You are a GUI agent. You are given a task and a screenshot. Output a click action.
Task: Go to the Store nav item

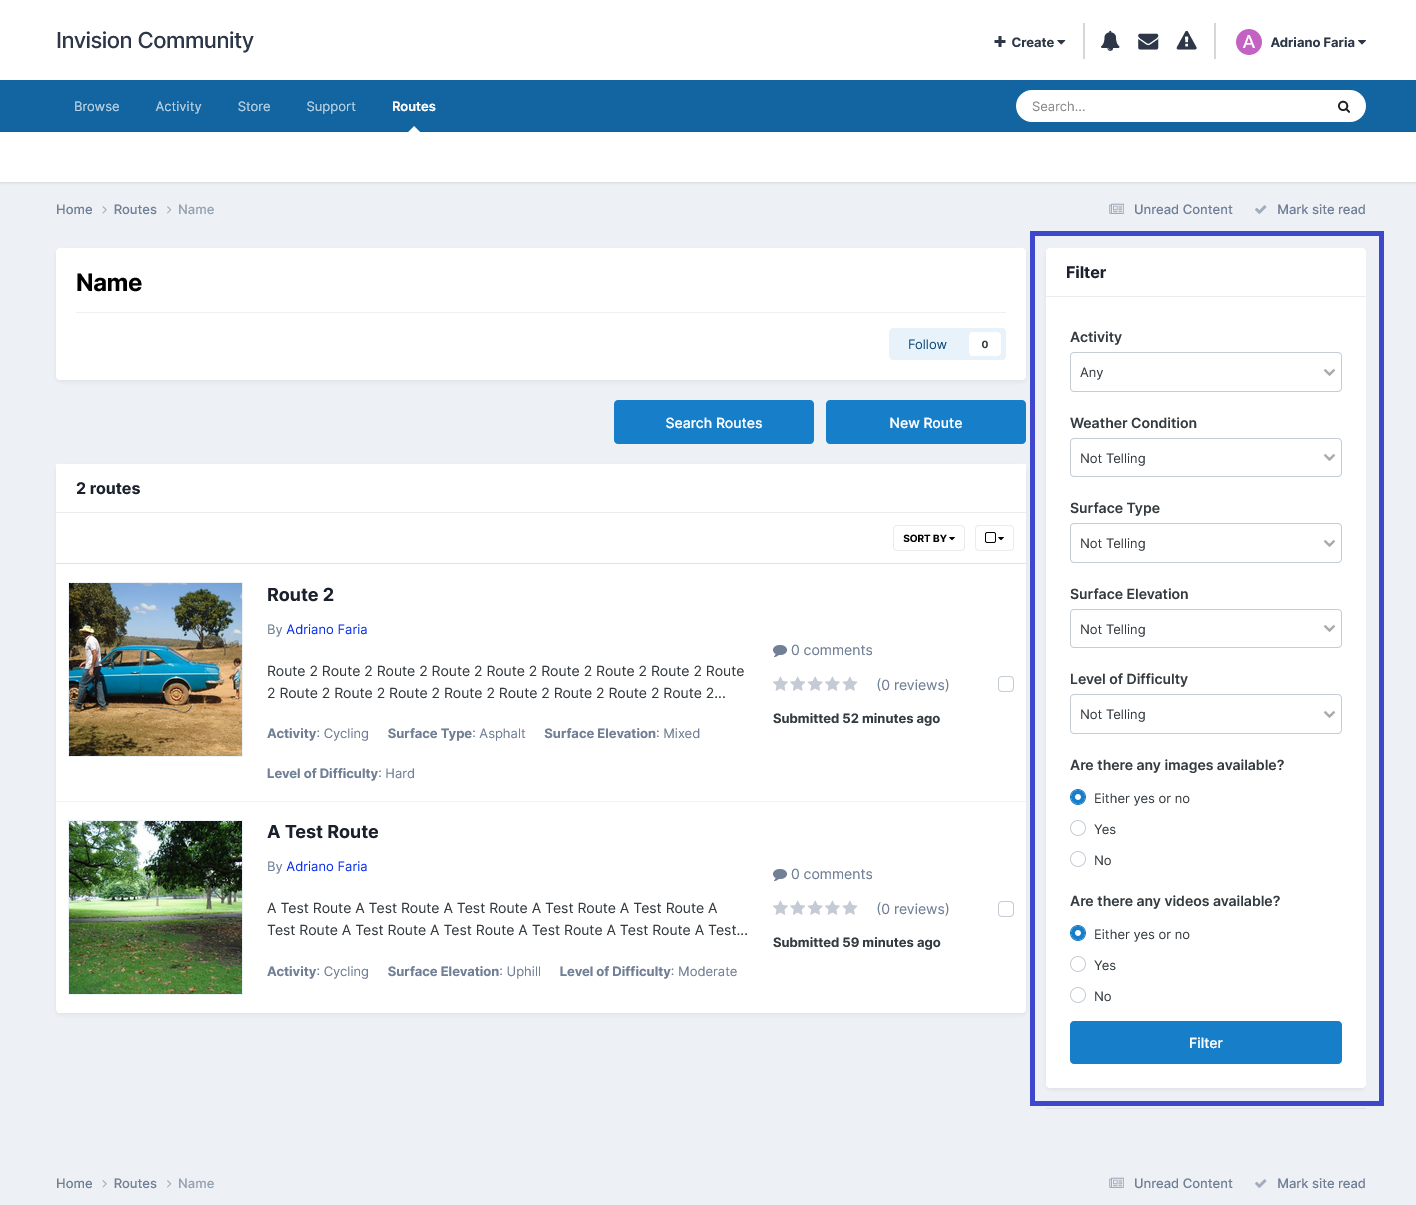[254, 107]
